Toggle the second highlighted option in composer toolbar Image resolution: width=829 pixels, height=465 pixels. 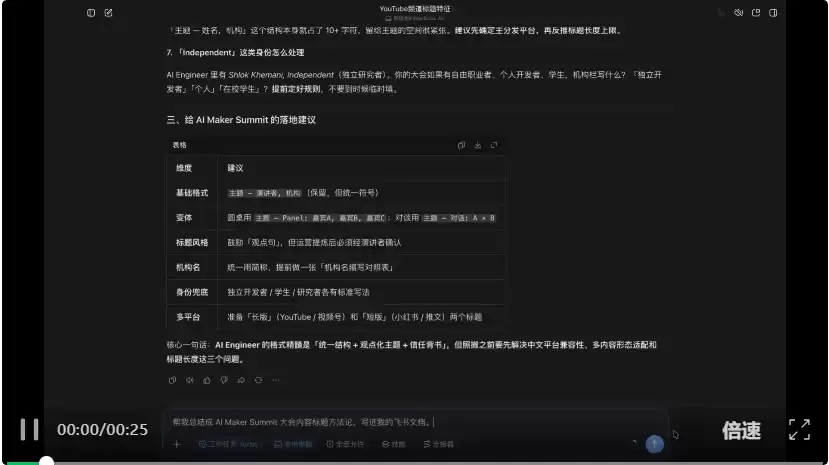[293, 444]
